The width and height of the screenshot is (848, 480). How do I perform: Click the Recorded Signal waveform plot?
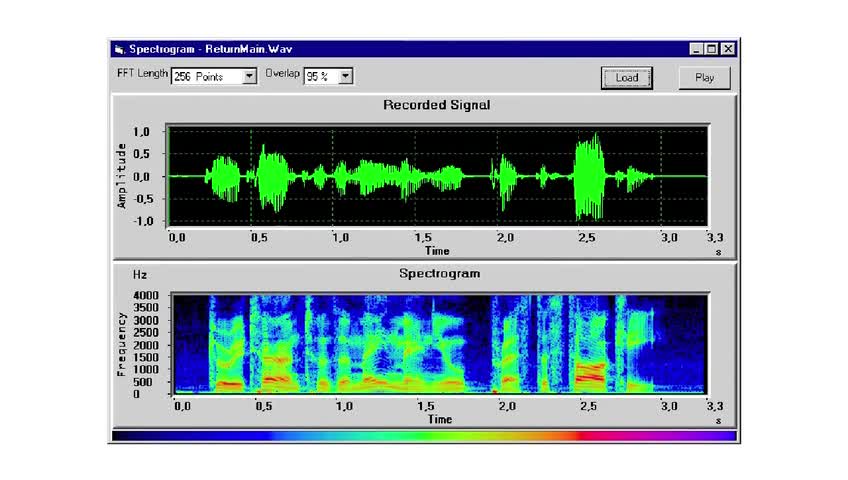click(x=437, y=176)
